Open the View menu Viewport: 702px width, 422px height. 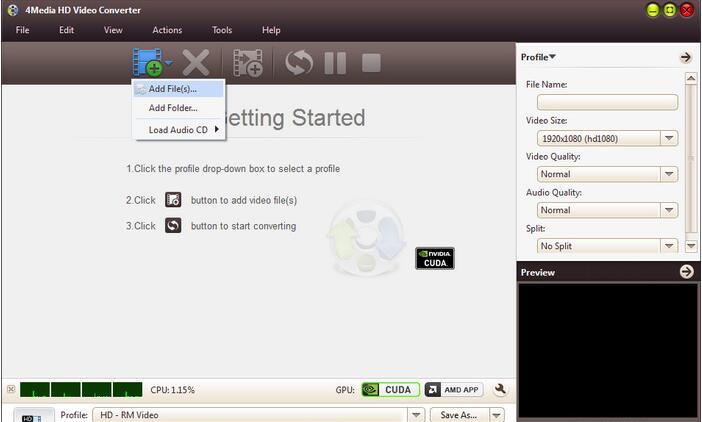(113, 30)
